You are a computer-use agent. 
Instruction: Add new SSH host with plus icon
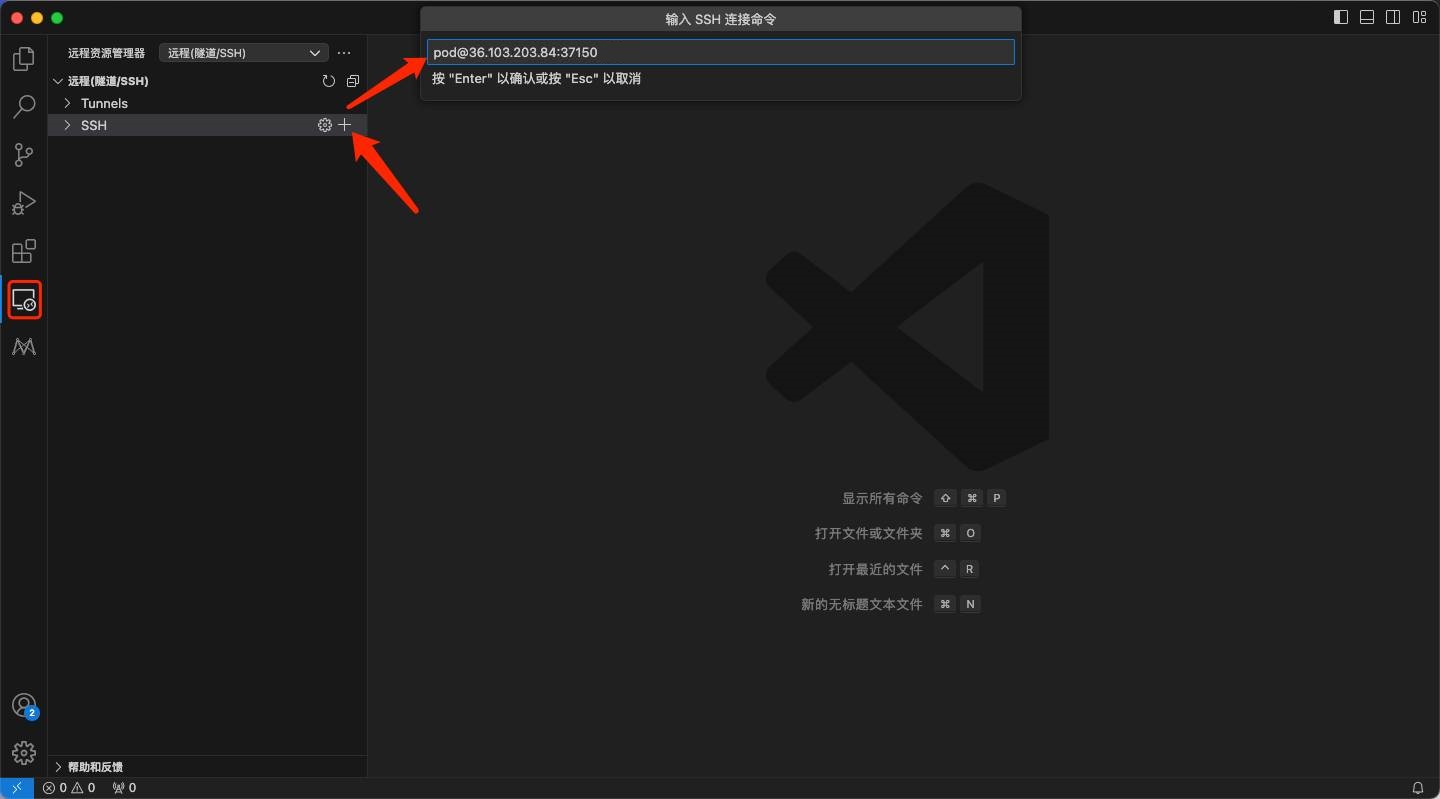[345, 125]
